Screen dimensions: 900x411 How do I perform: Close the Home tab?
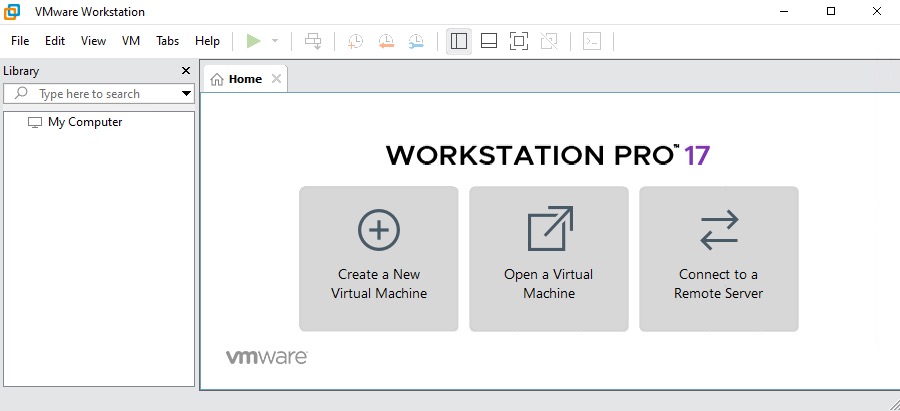pyautogui.click(x=276, y=79)
